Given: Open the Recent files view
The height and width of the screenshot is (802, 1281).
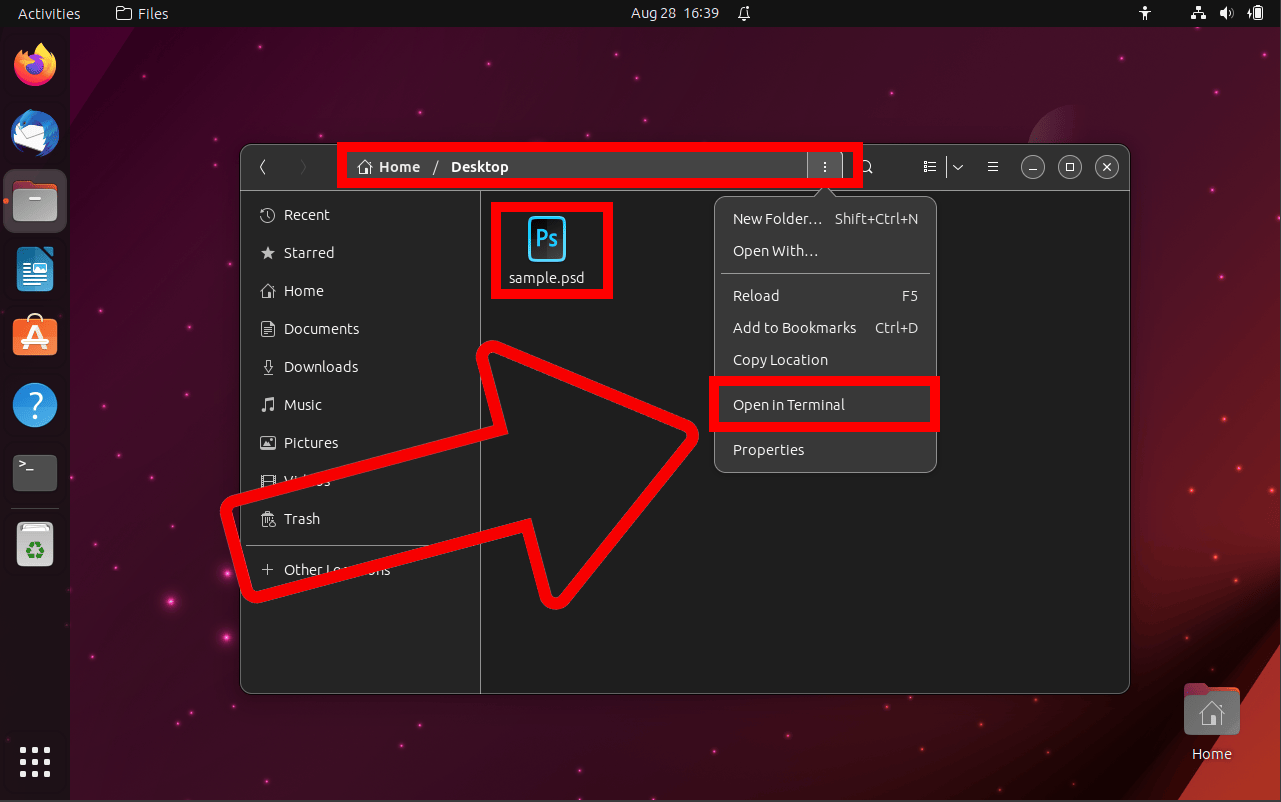Looking at the screenshot, I should pos(308,214).
